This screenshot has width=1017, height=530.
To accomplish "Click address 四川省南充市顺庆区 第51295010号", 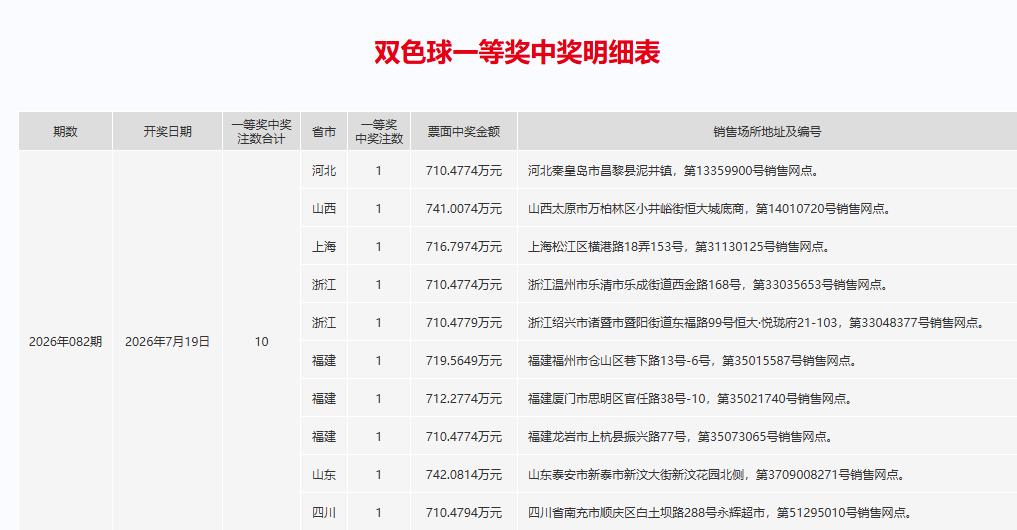I will pos(720,512).
